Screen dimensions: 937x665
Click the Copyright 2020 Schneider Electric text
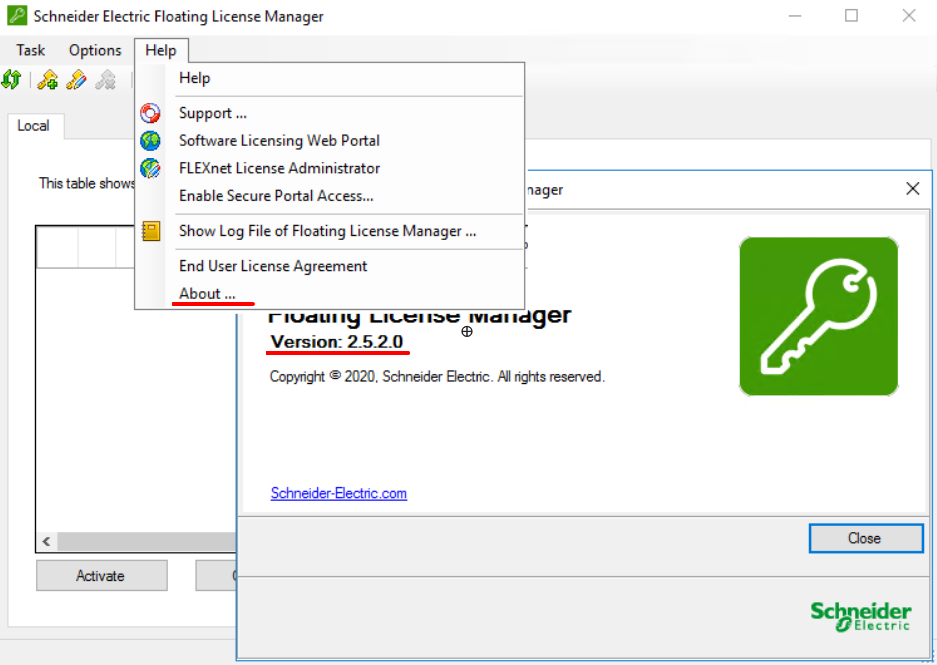point(437,376)
